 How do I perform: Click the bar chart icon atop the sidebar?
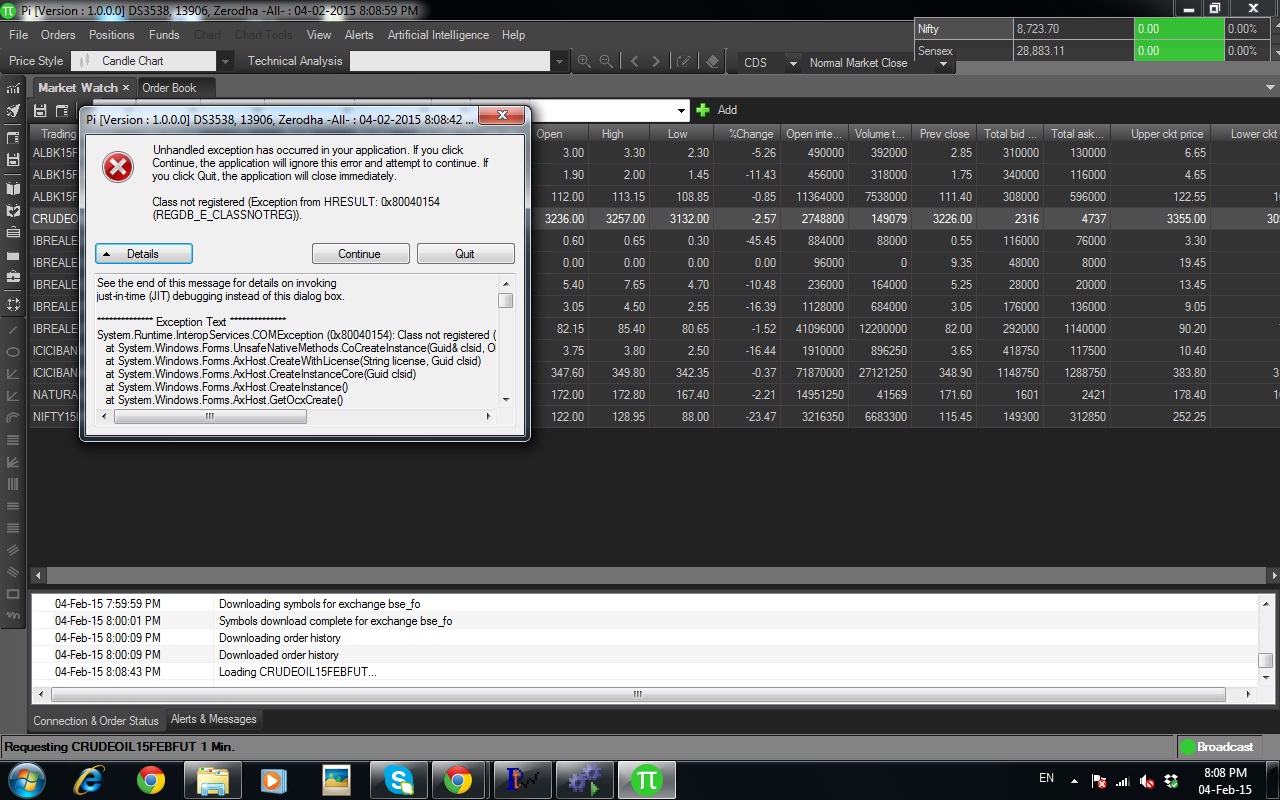[13, 88]
